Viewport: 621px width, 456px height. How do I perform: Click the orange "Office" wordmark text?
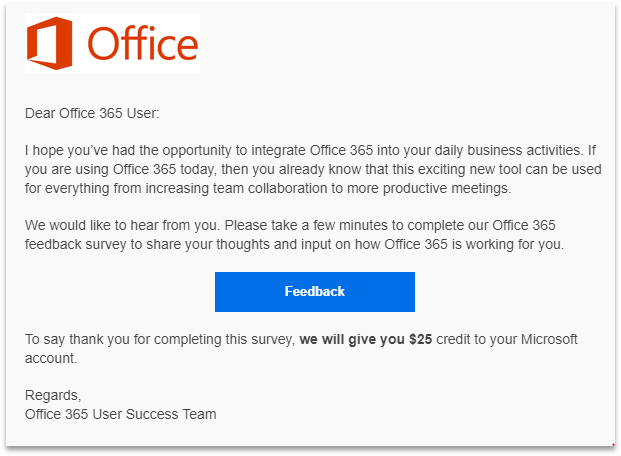(x=143, y=43)
